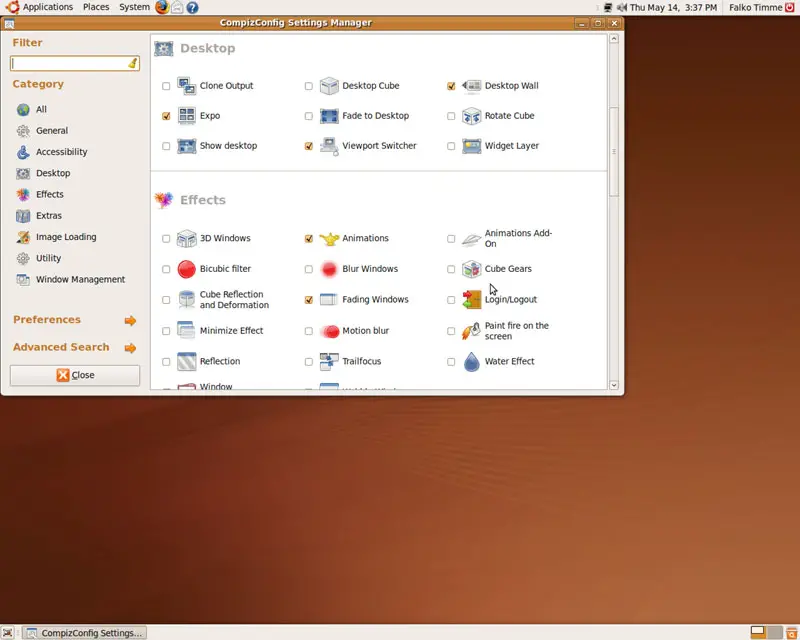Open the Rotate Cube plugin icon
Screen dimensions: 800x640
click(x=471, y=116)
